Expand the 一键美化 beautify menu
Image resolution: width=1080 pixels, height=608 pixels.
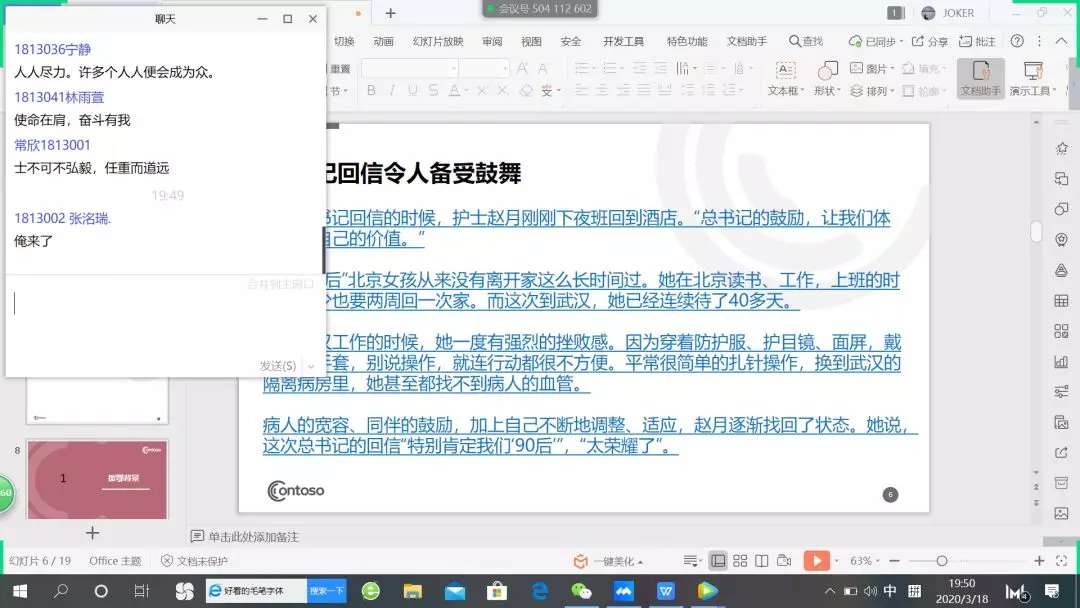click(x=608, y=561)
